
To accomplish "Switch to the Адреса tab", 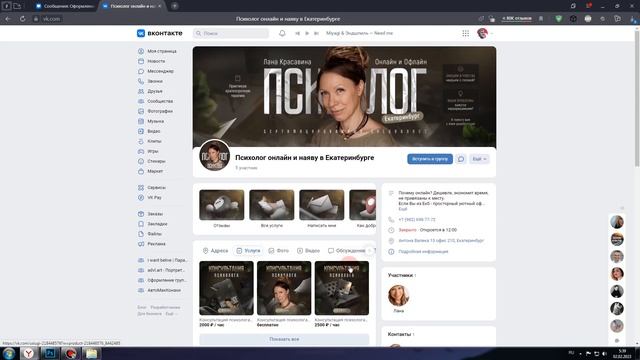I will point(216,251).
